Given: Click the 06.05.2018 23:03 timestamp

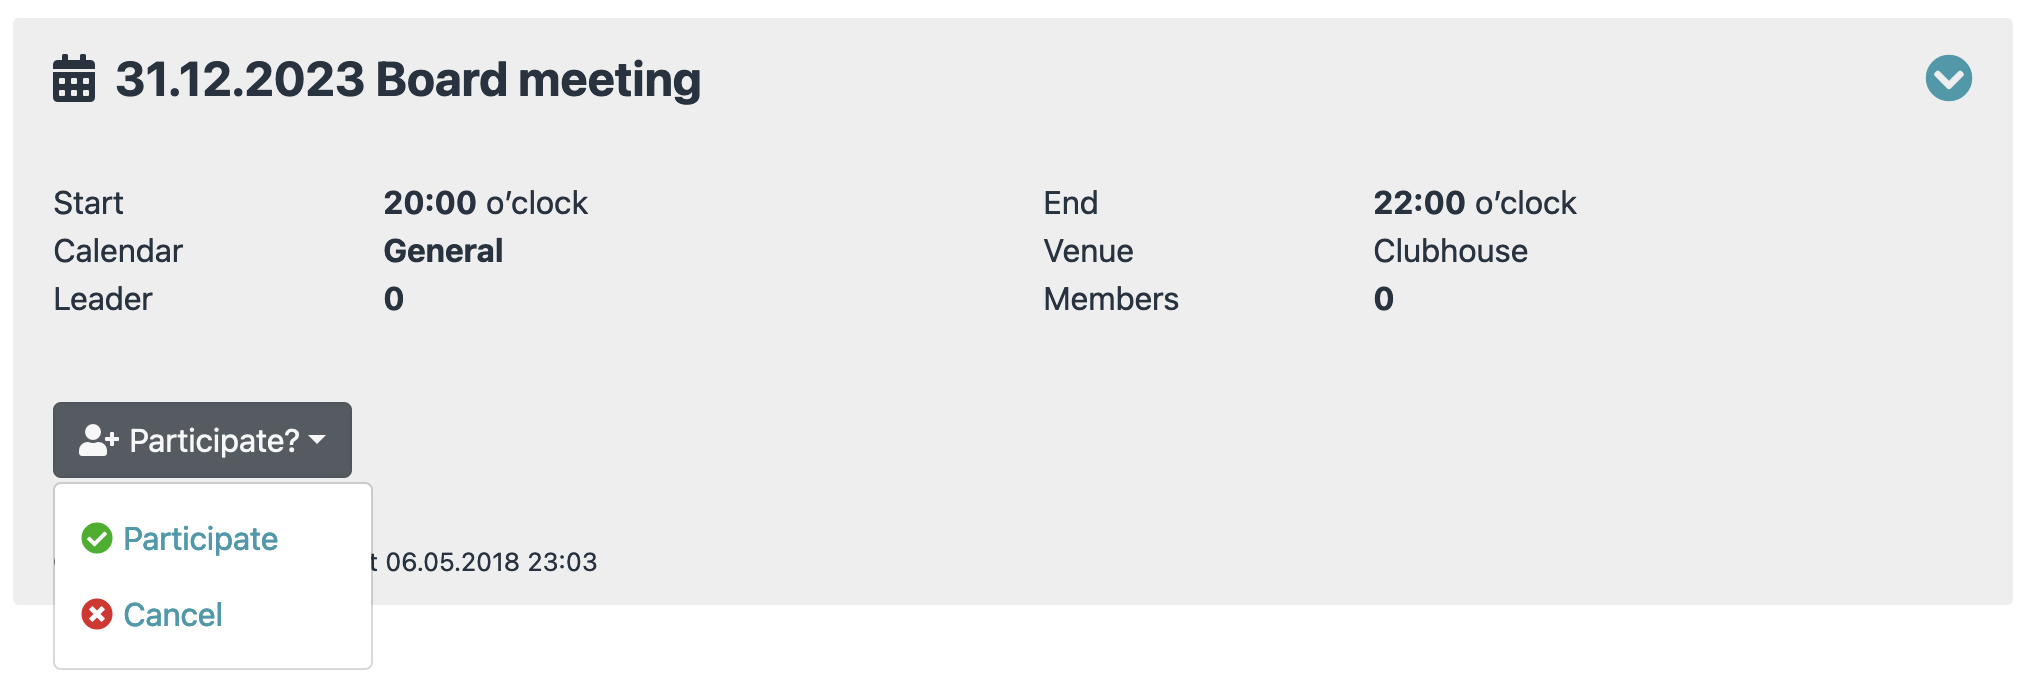Looking at the screenshot, I should tap(491, 562).
